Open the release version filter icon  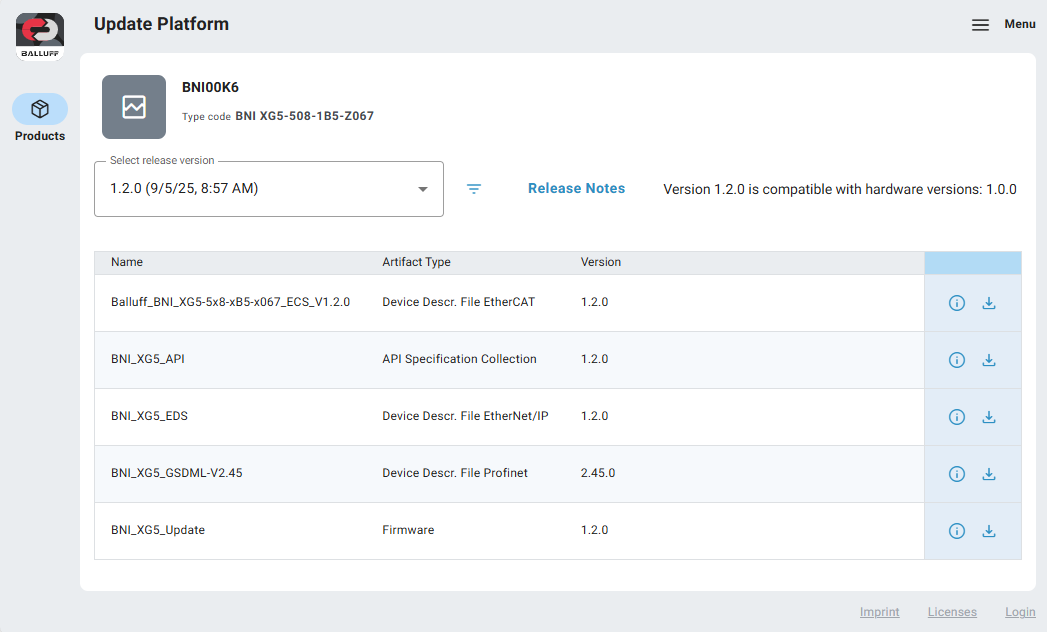[474, 189]
